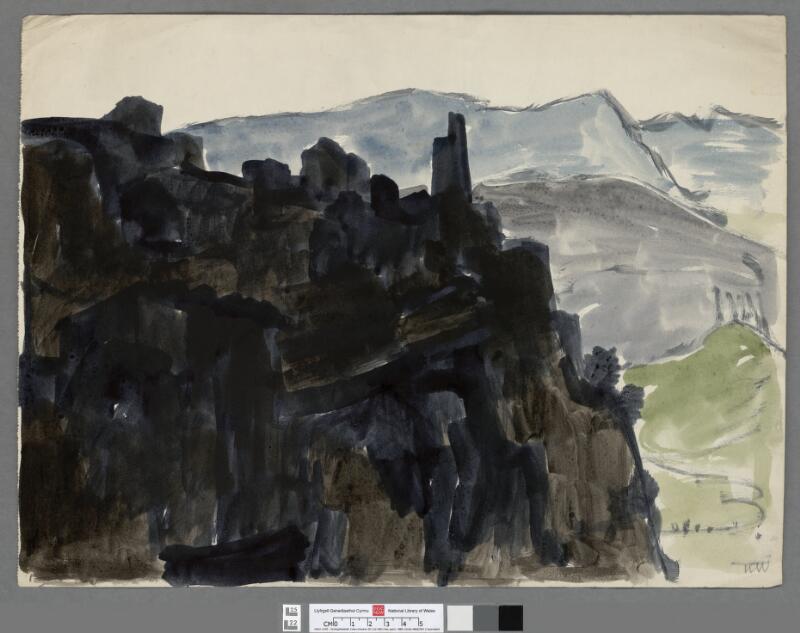800x633 pixels.
Task: Click the white calibration swatch
Action: coord(460,618)
